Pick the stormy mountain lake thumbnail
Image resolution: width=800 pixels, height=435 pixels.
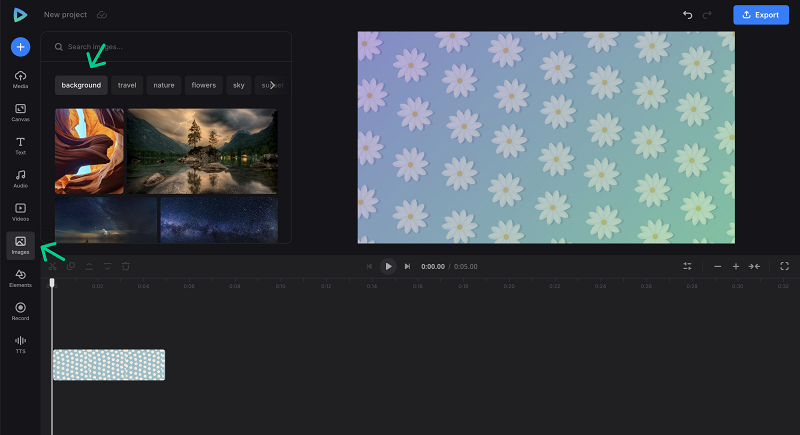tap(202, 151)
